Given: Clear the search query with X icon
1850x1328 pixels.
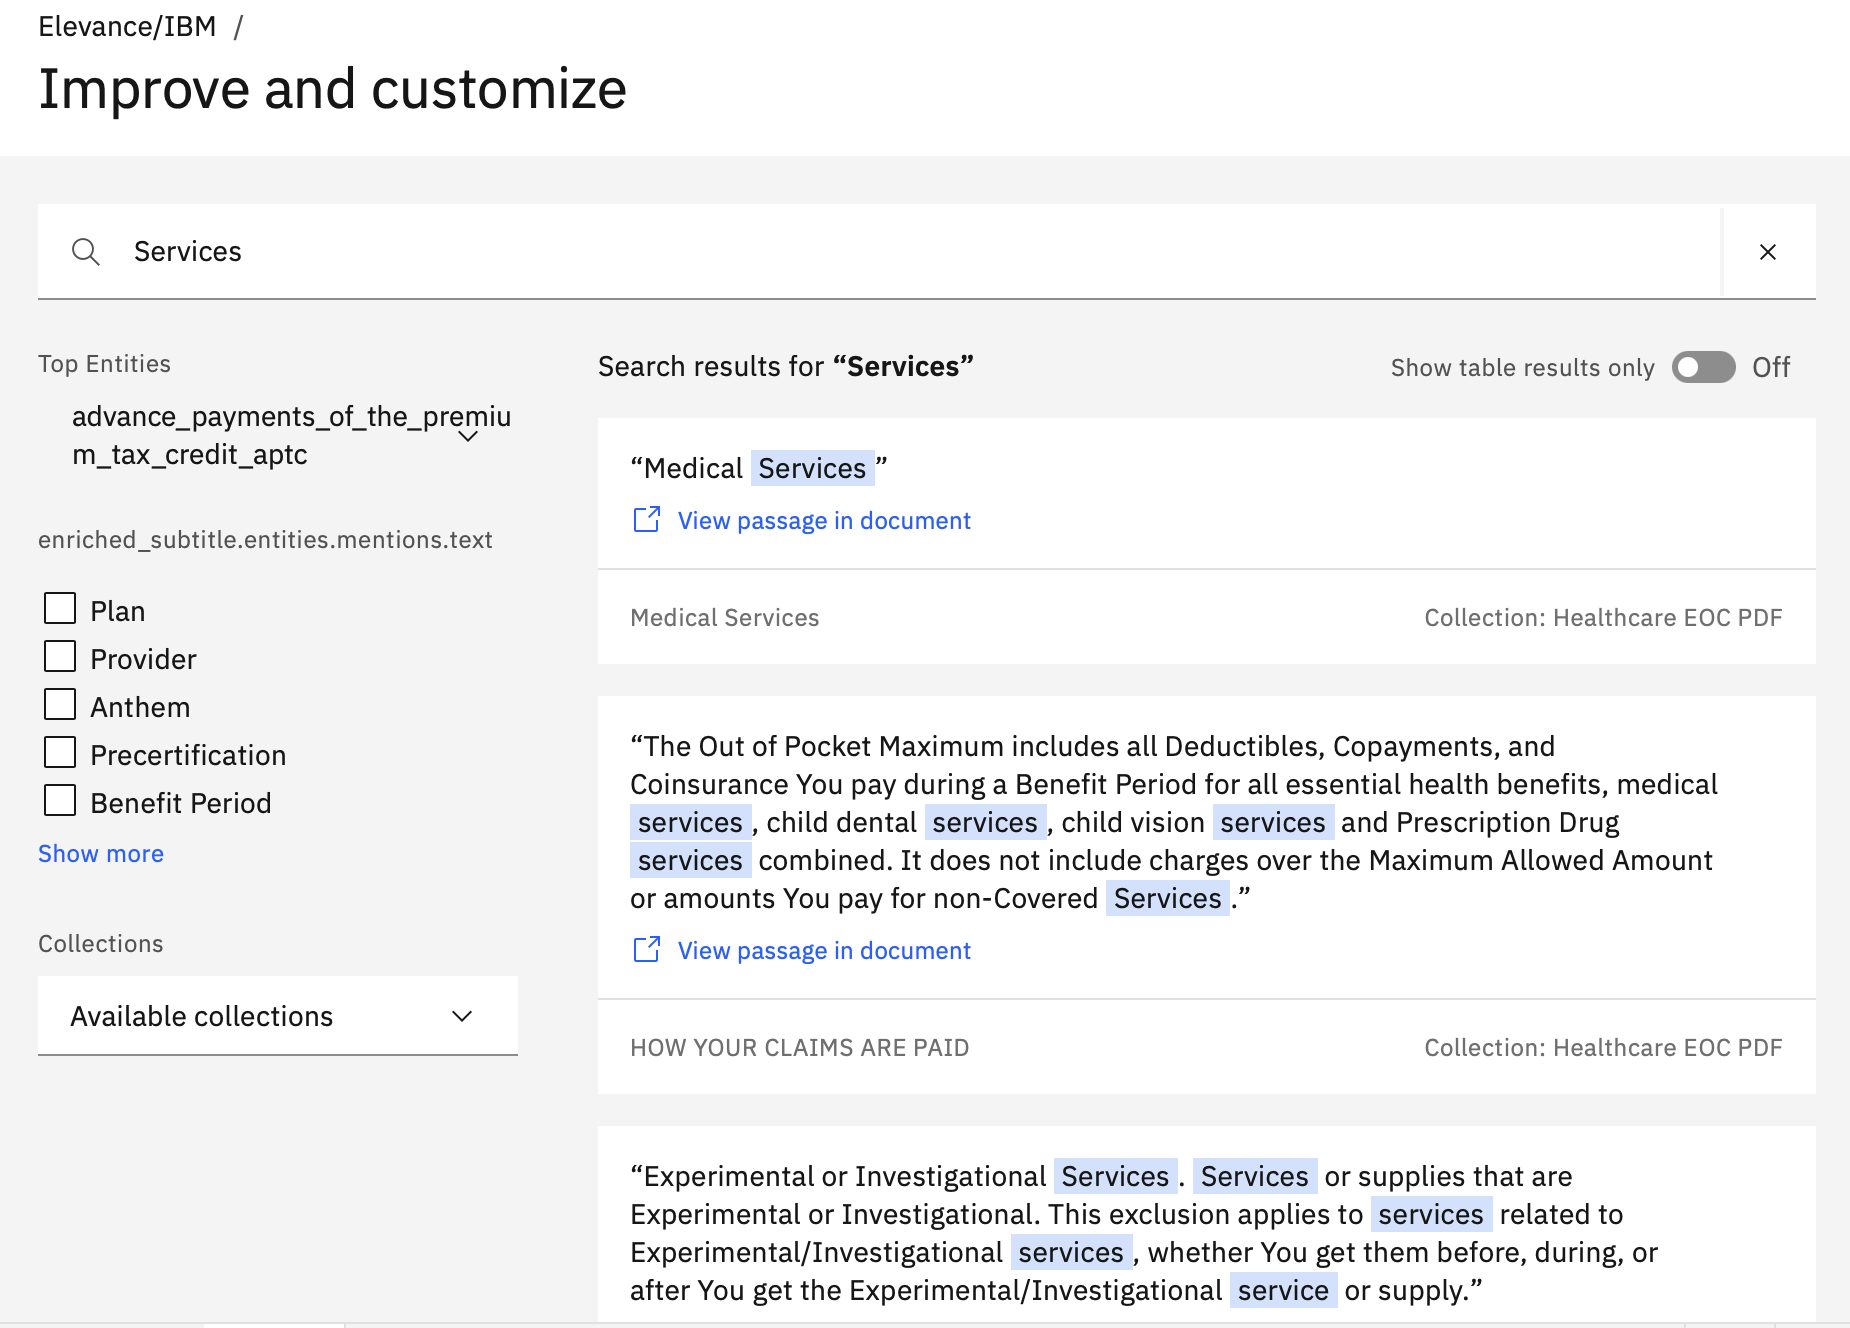Looking at the screenshot, I should 1767,252.
